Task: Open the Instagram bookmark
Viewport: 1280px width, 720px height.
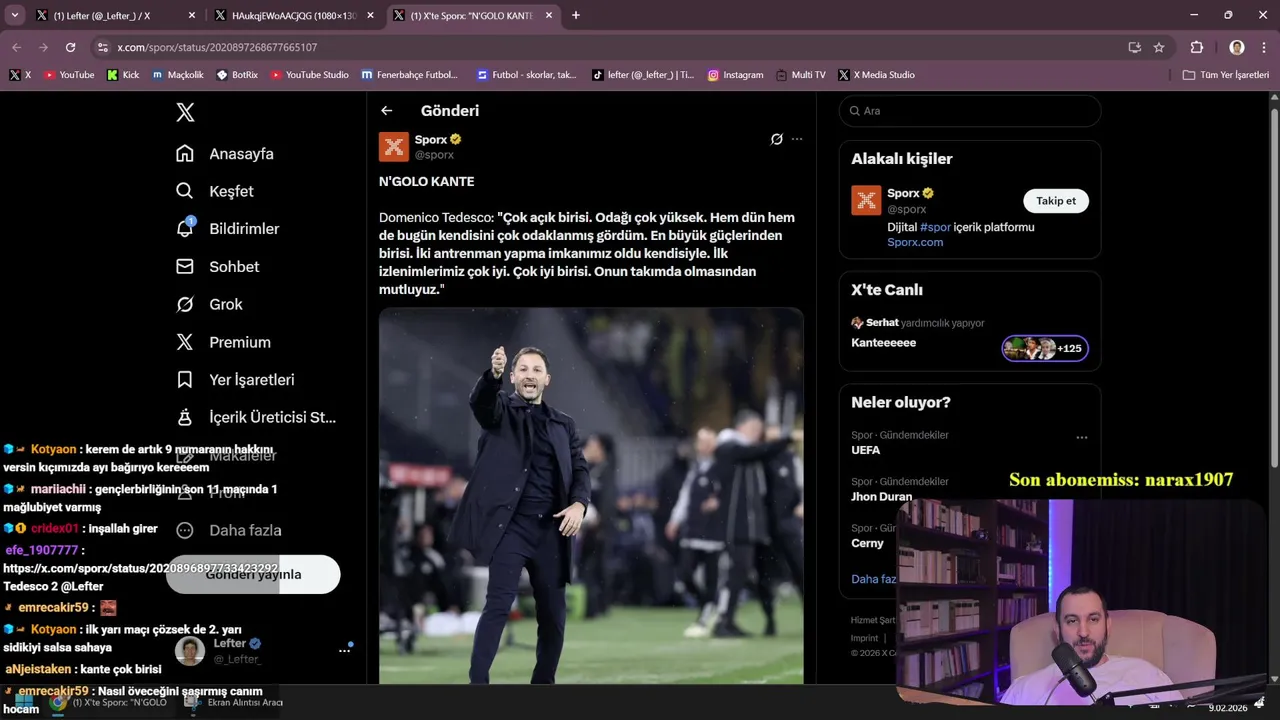Action: [x=735, y=75]
